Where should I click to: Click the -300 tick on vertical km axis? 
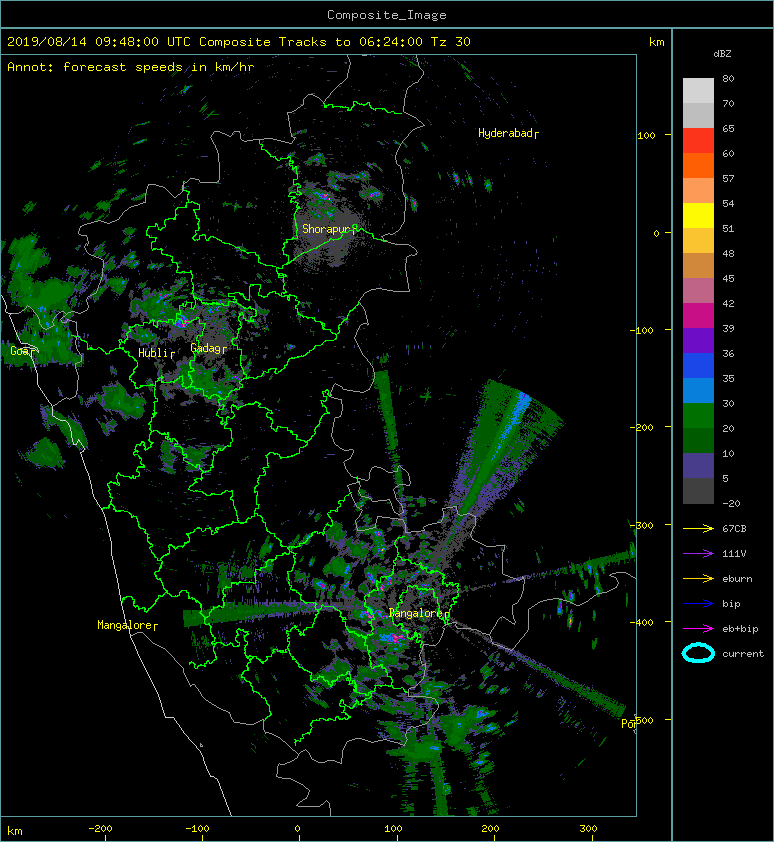(x=641, y=525)
